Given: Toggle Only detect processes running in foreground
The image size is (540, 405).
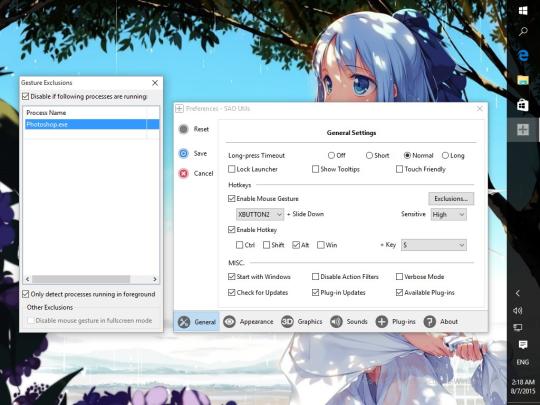Looking at the screenshot, I should click(x=25, y=294).
